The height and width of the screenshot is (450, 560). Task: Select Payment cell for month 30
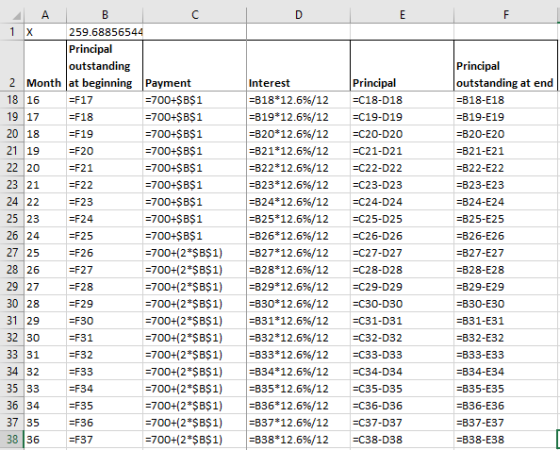(x=195, y=338)
